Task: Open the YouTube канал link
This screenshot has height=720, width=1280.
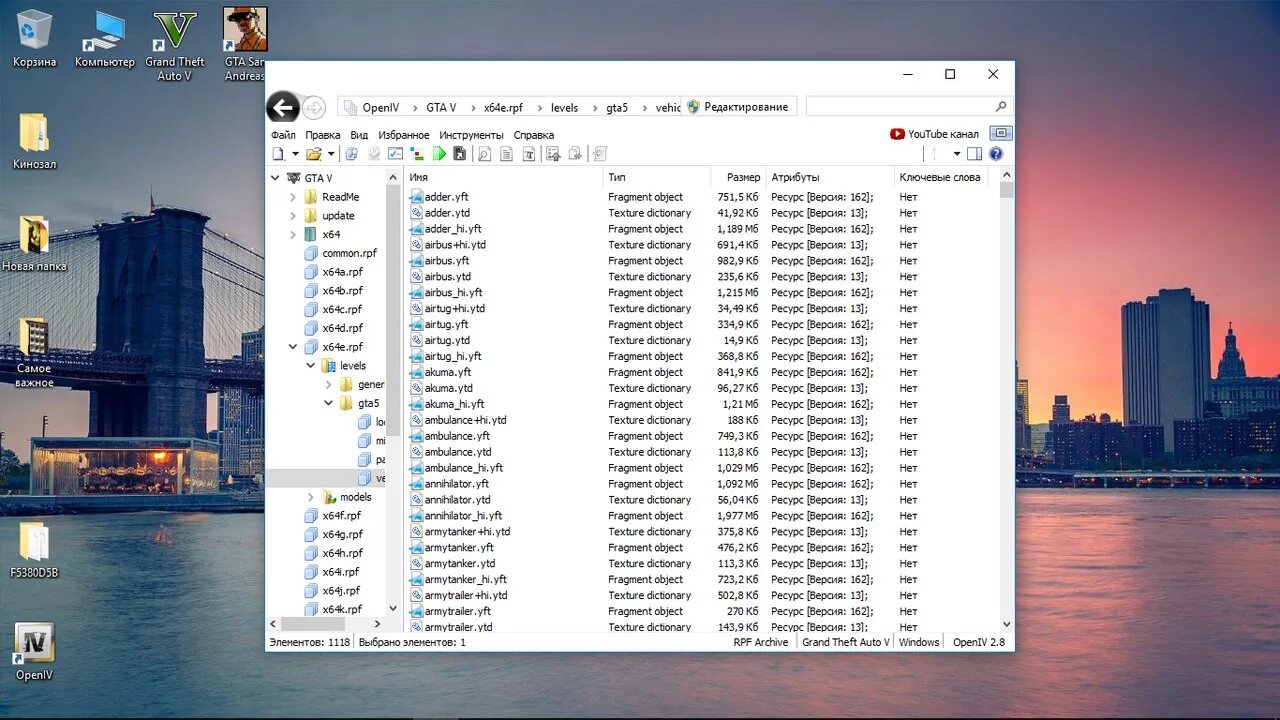Action: [x=935, y=134]
